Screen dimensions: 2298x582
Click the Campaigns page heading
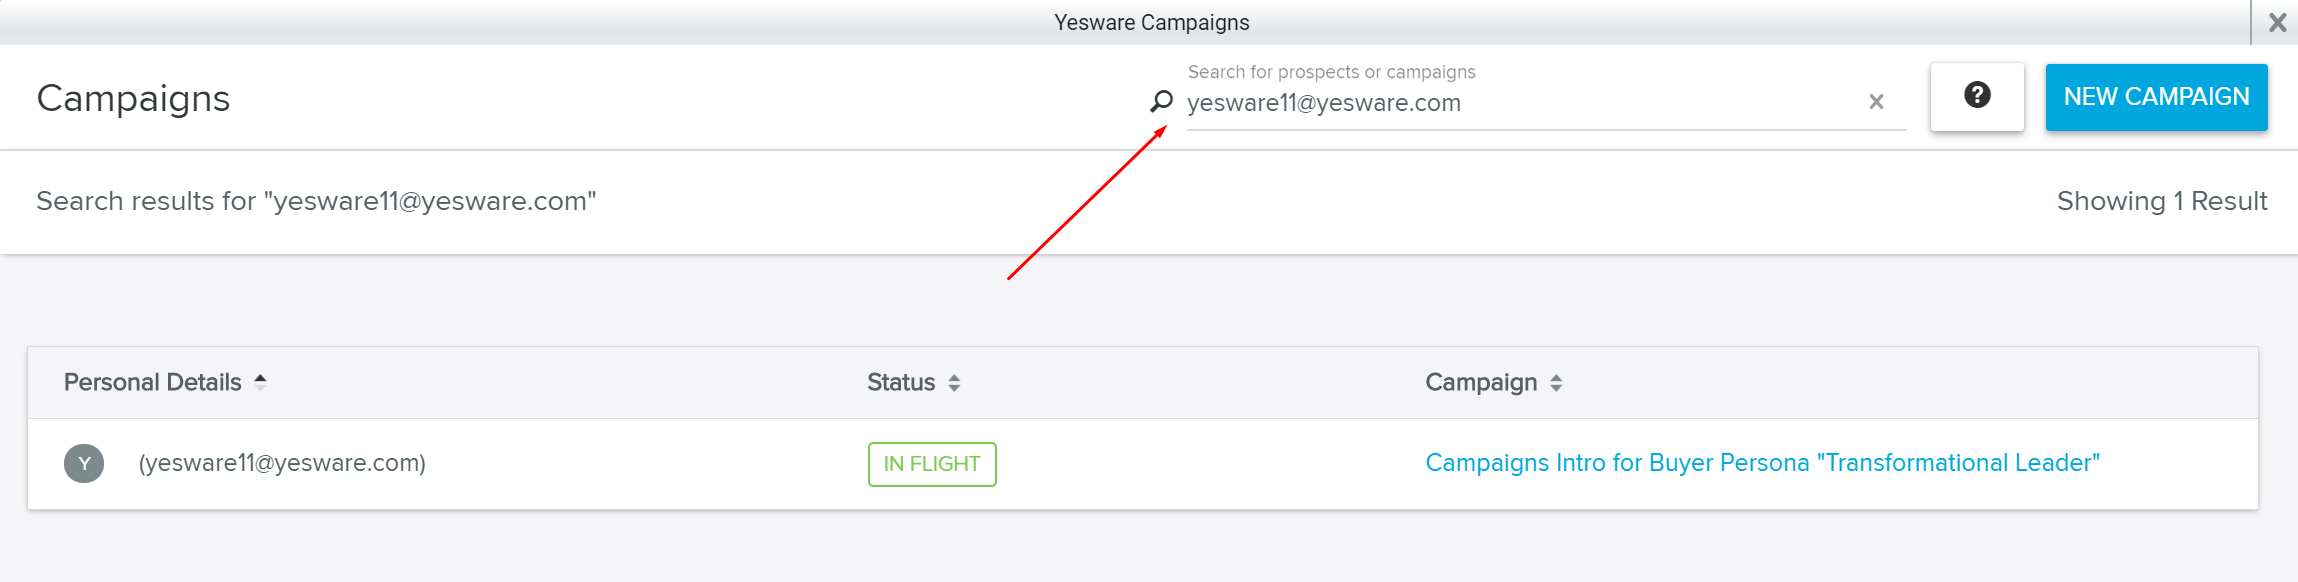(133, 98)
